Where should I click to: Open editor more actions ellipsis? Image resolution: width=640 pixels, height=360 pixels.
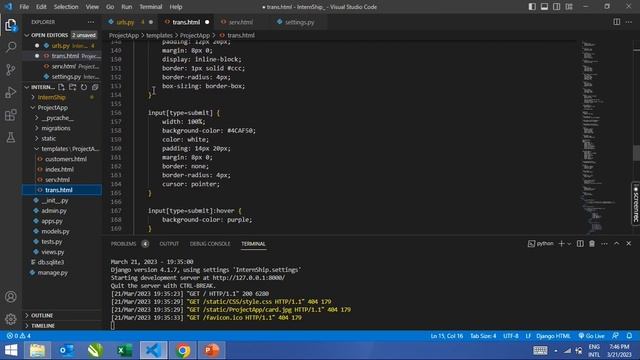pos(629,22)
